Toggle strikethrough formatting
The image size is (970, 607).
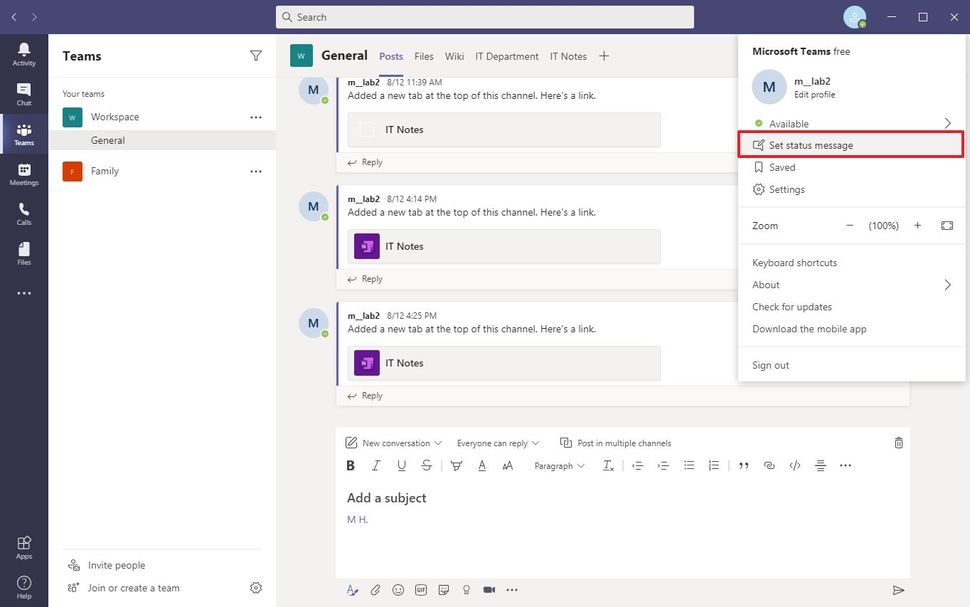tap(426, 465)
